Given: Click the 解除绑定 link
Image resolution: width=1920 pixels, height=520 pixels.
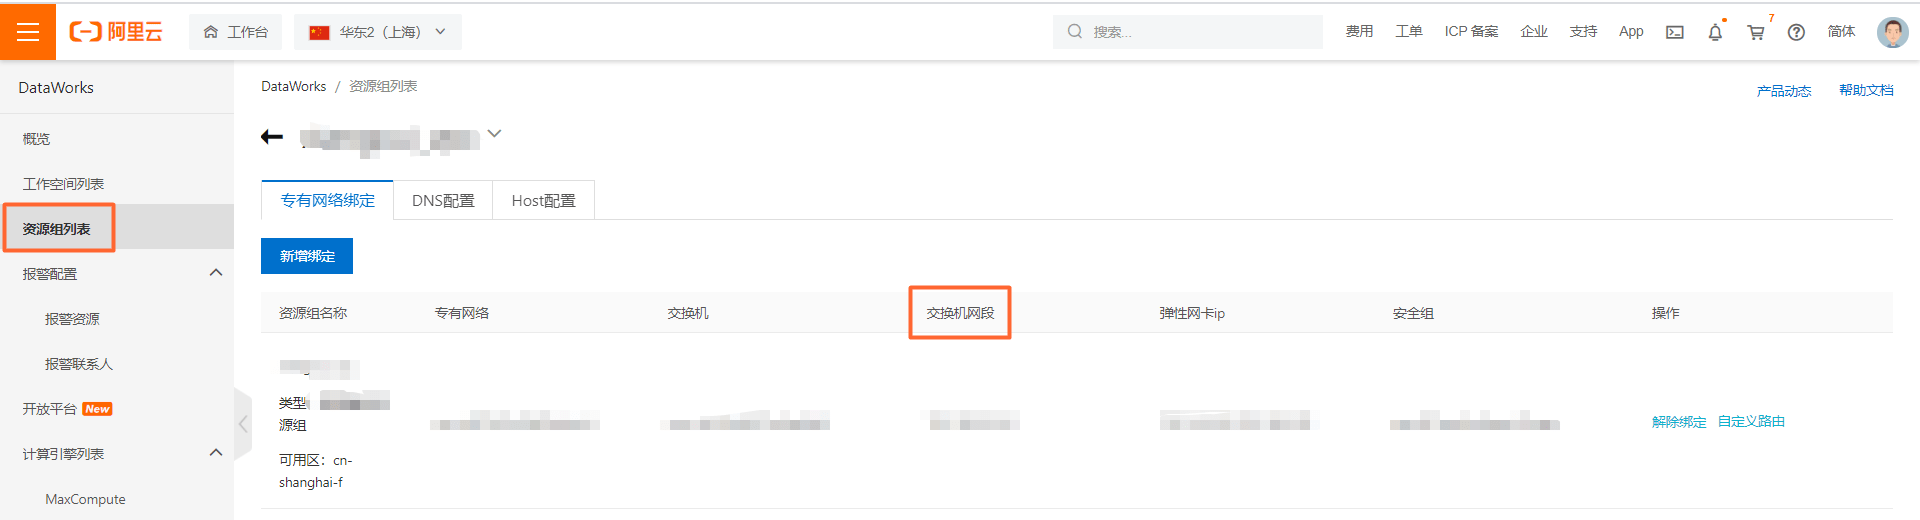Looking at the screenshot, I should [1679, 422].
